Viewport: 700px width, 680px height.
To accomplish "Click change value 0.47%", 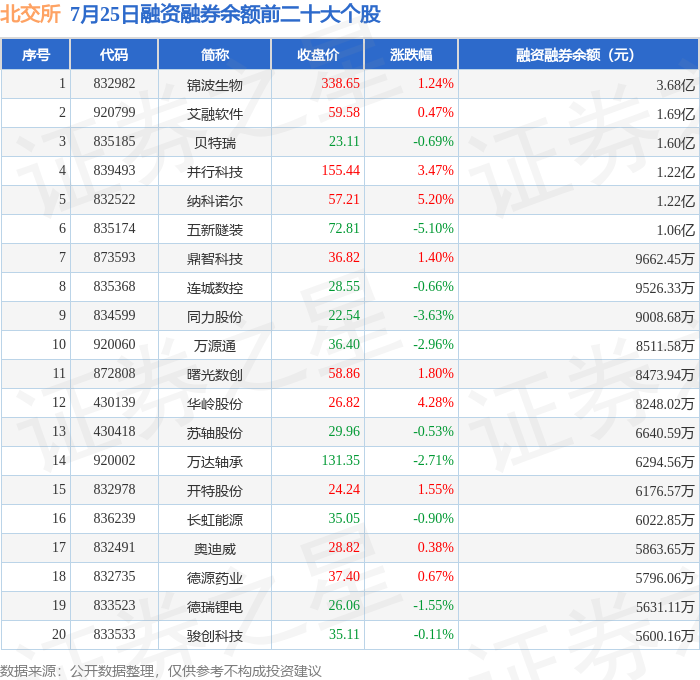I will pos(436,113).
